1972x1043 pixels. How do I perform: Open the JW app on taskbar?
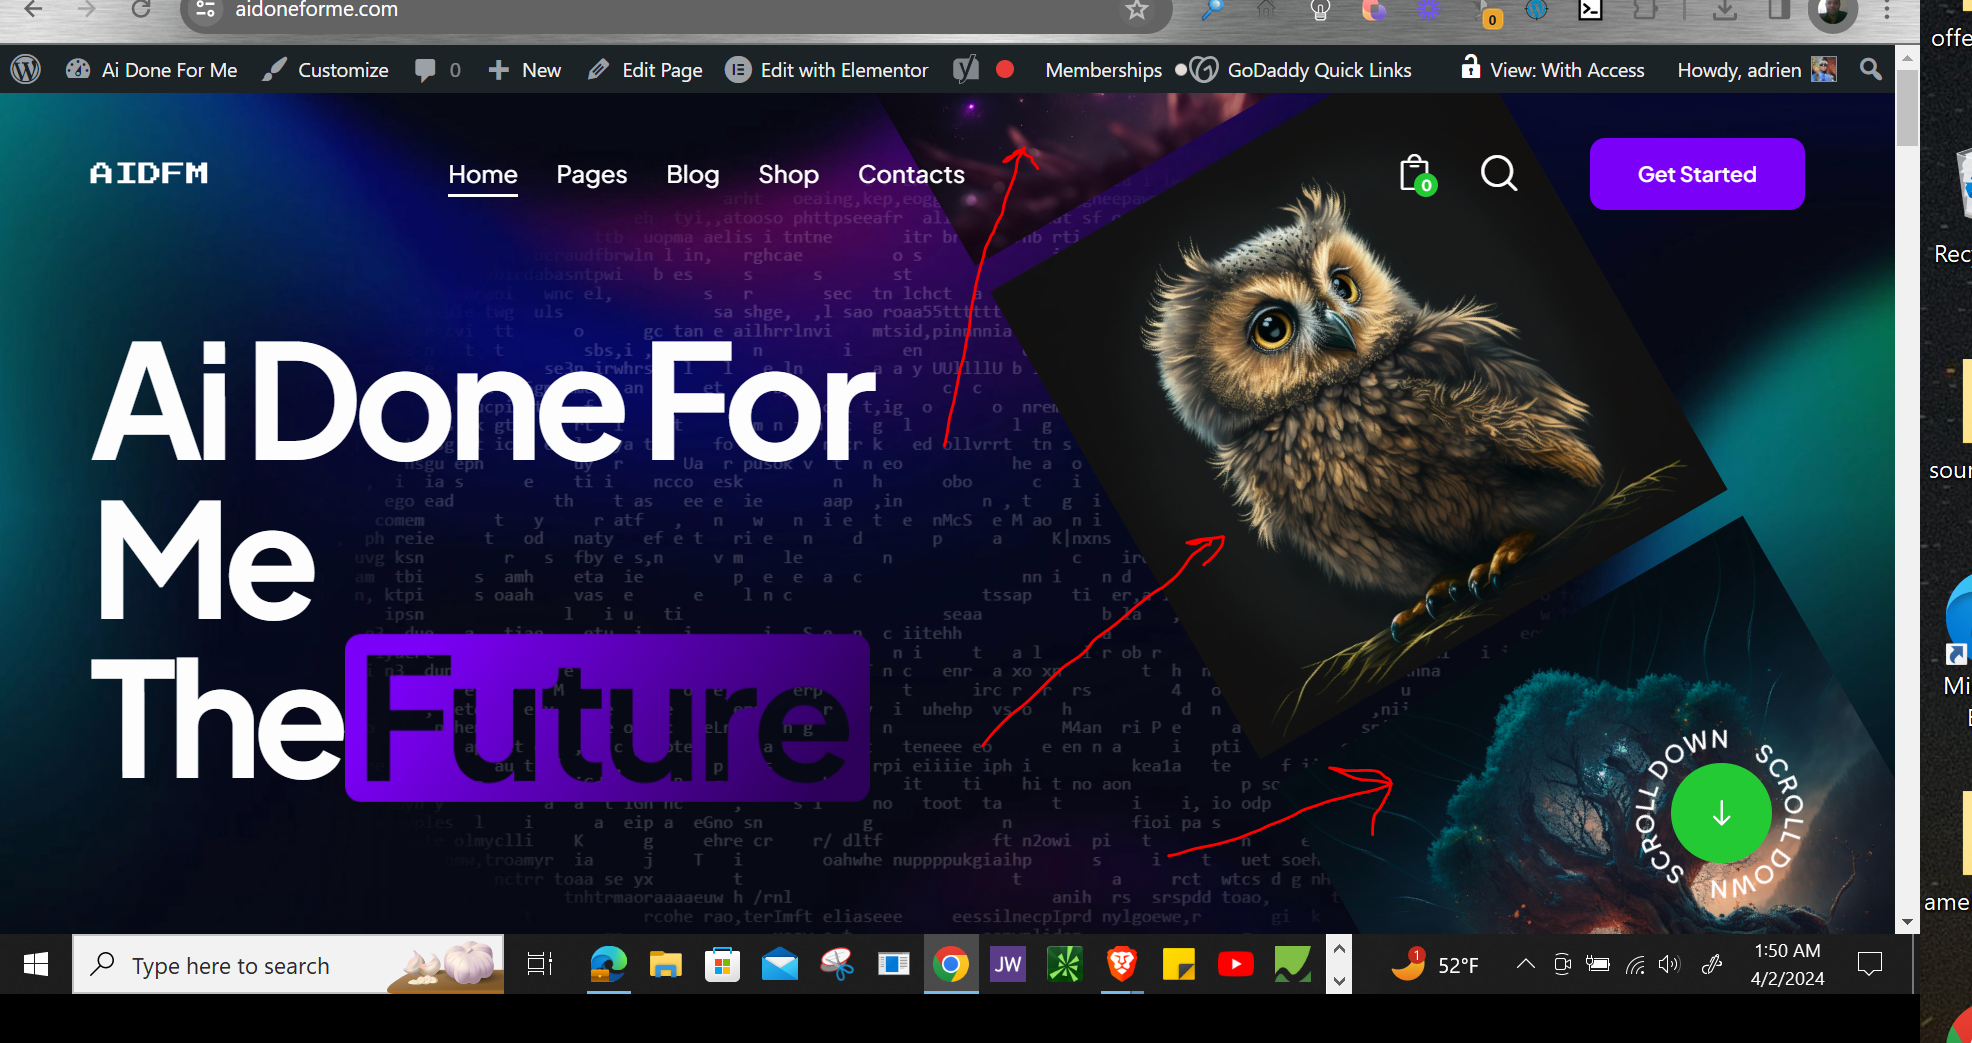click(1007, 964)
